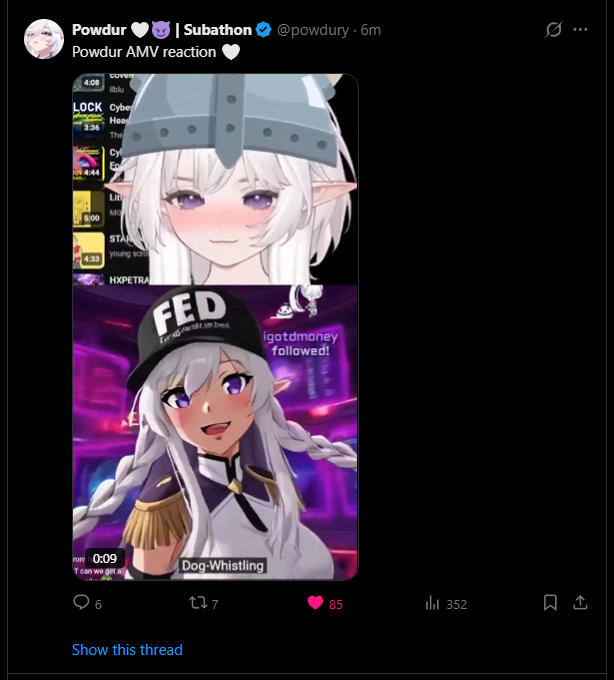Image resolution: width=614 pixels, height=680 pixels.
Task: Click the repost arrows icon
Action: point(199,603)
